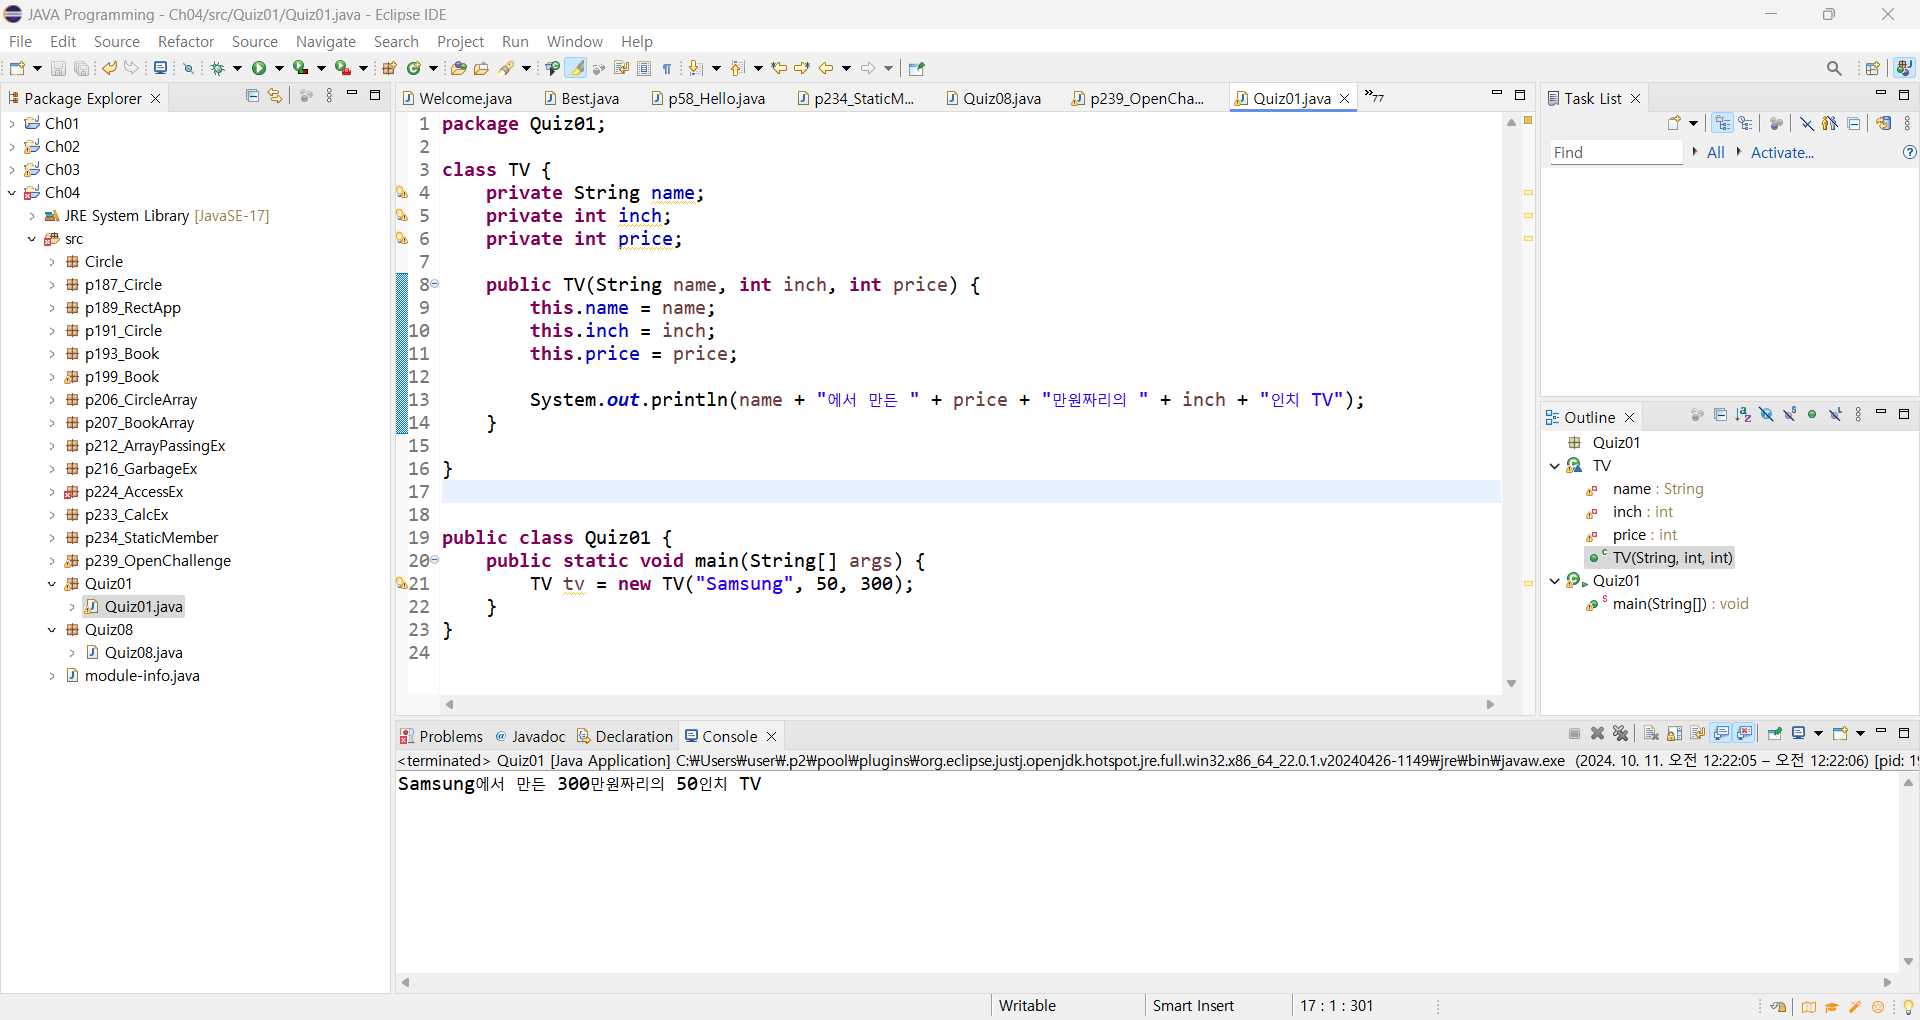Open the New Task dropdown arrow
Screen dimensions: 1920x1020
pos(1693,123)
